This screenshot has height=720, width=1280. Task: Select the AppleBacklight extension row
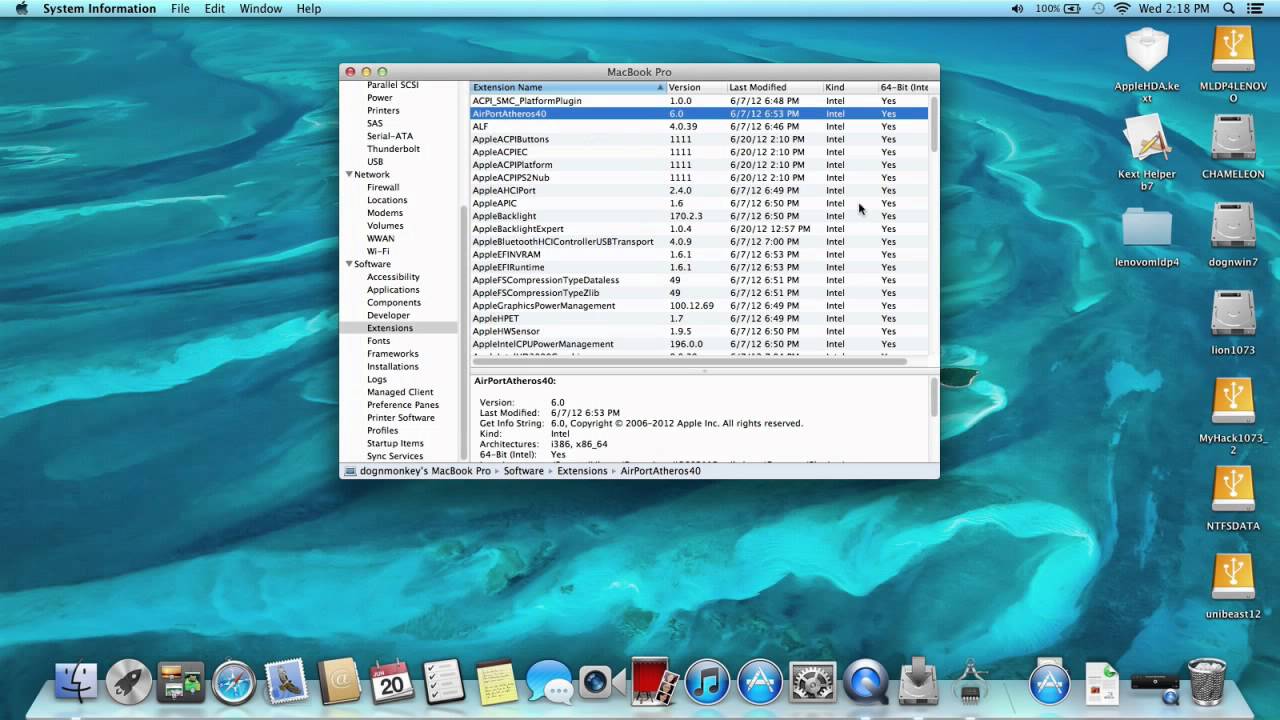coord(699,216)
